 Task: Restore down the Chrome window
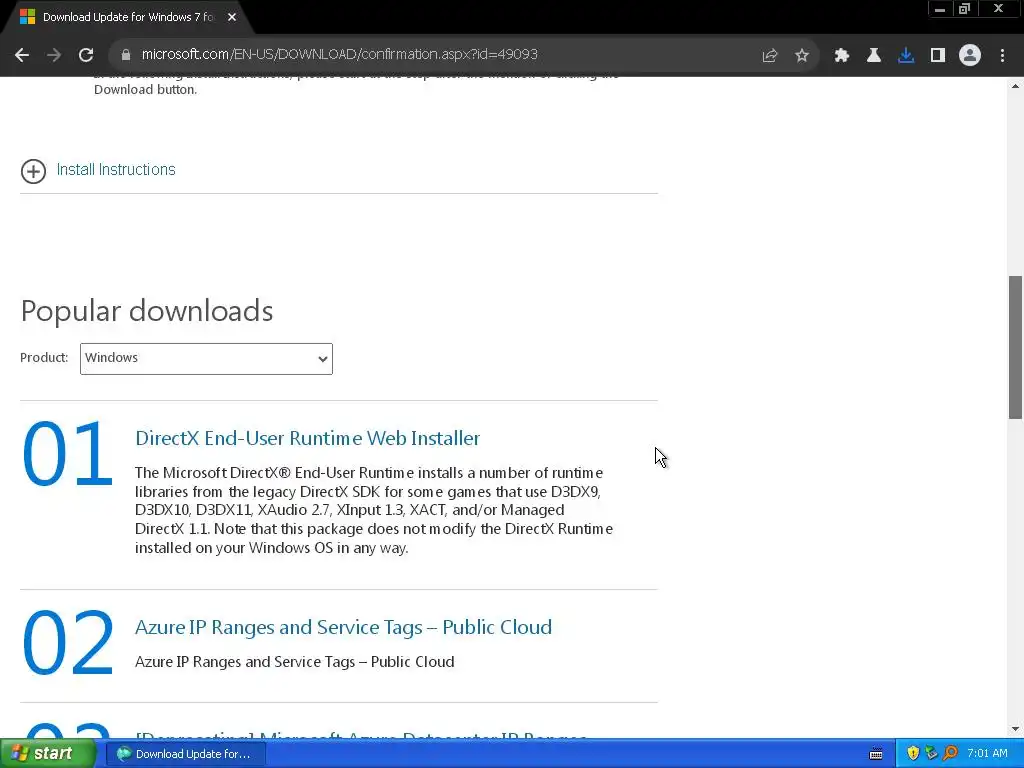tap(965, 9)
